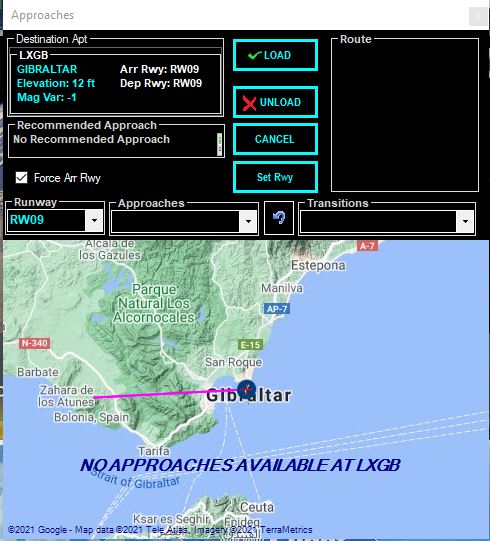Click the Barbate label on the map
Viewport: 490px width, 541px height.
pyautogui.click(x=38, y=372)
